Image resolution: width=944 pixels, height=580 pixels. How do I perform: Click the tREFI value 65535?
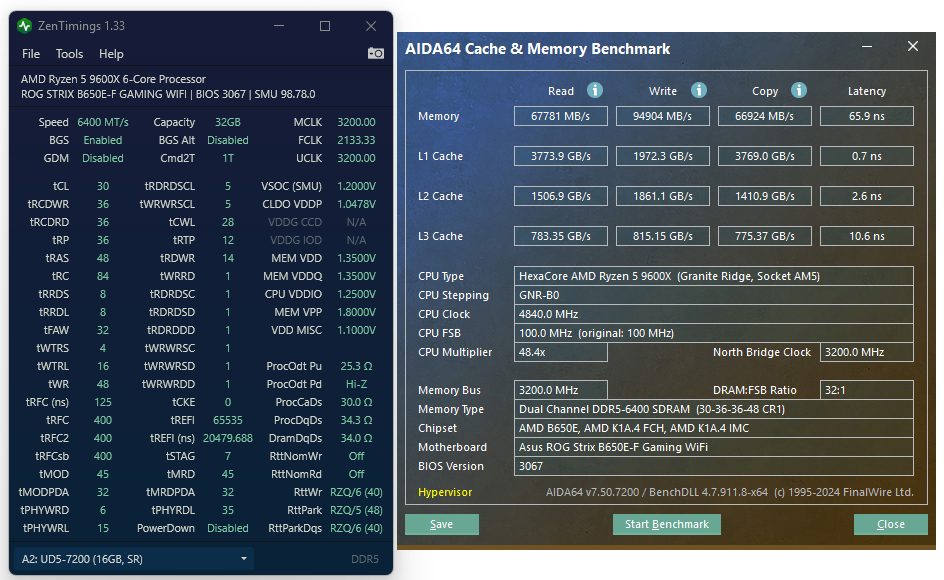pyautogui.click(x=228, y=420)
